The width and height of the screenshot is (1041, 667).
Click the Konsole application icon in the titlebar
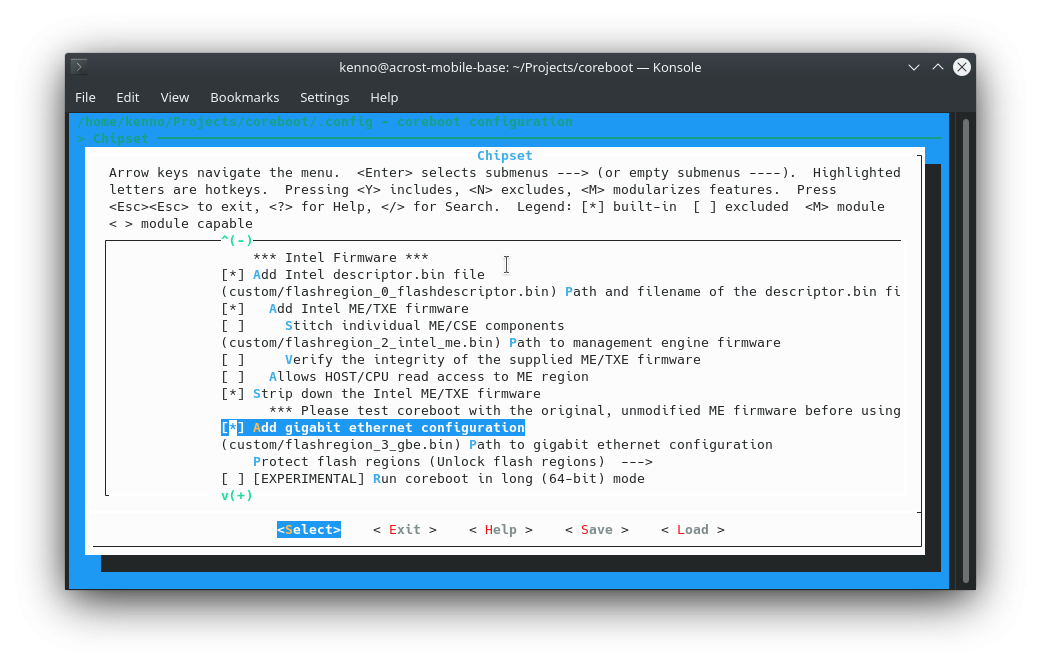pos(78,66)
